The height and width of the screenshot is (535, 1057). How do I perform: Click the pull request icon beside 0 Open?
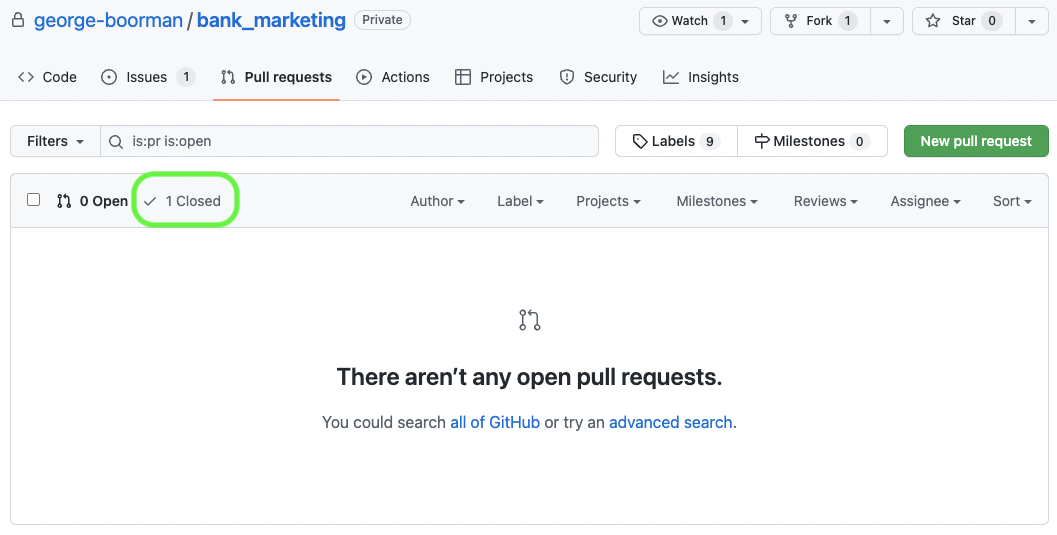click(x=64, y=201)
